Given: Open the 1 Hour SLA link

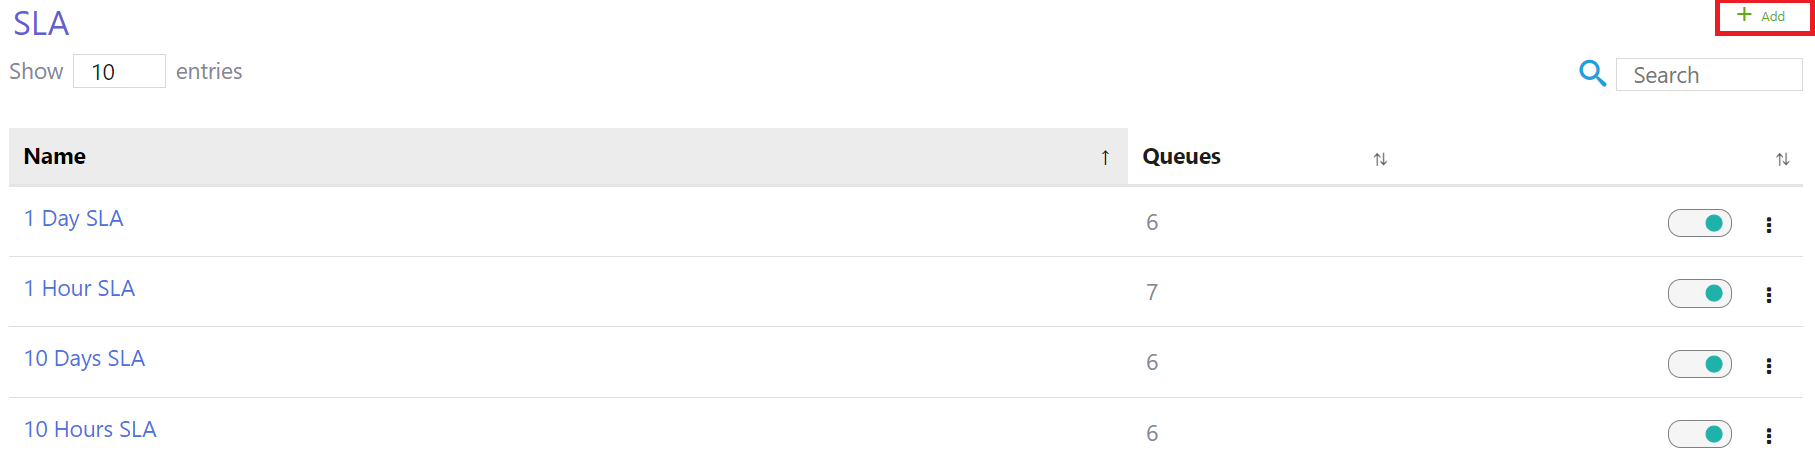Looking at the screenshot, I should pos(80,289).
